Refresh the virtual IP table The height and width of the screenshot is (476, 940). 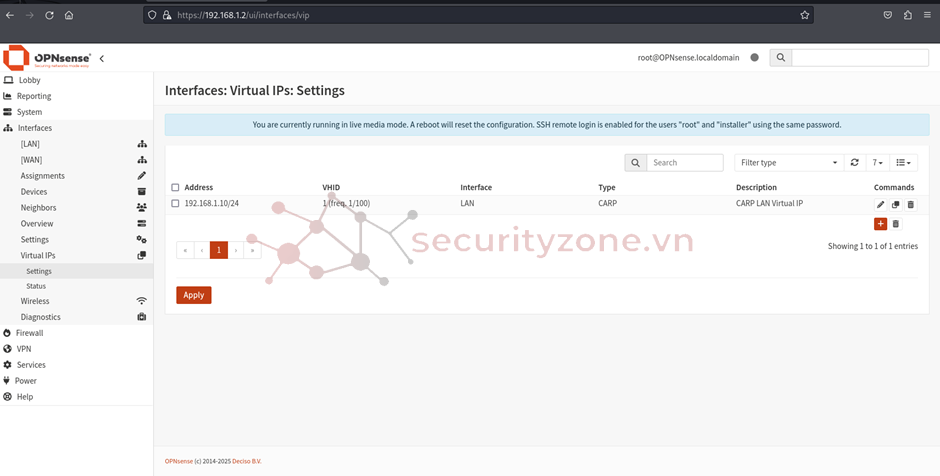click(854, 162)
